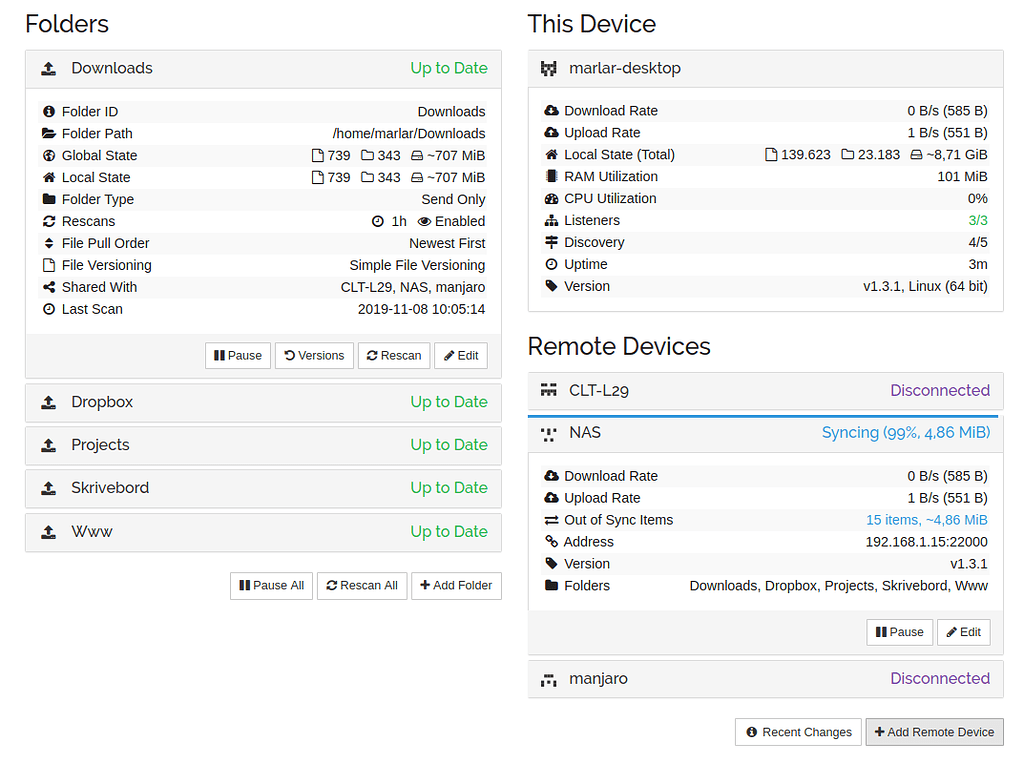Expand the Projects folder panel
1024x763 pixels.
pos(263,445)
